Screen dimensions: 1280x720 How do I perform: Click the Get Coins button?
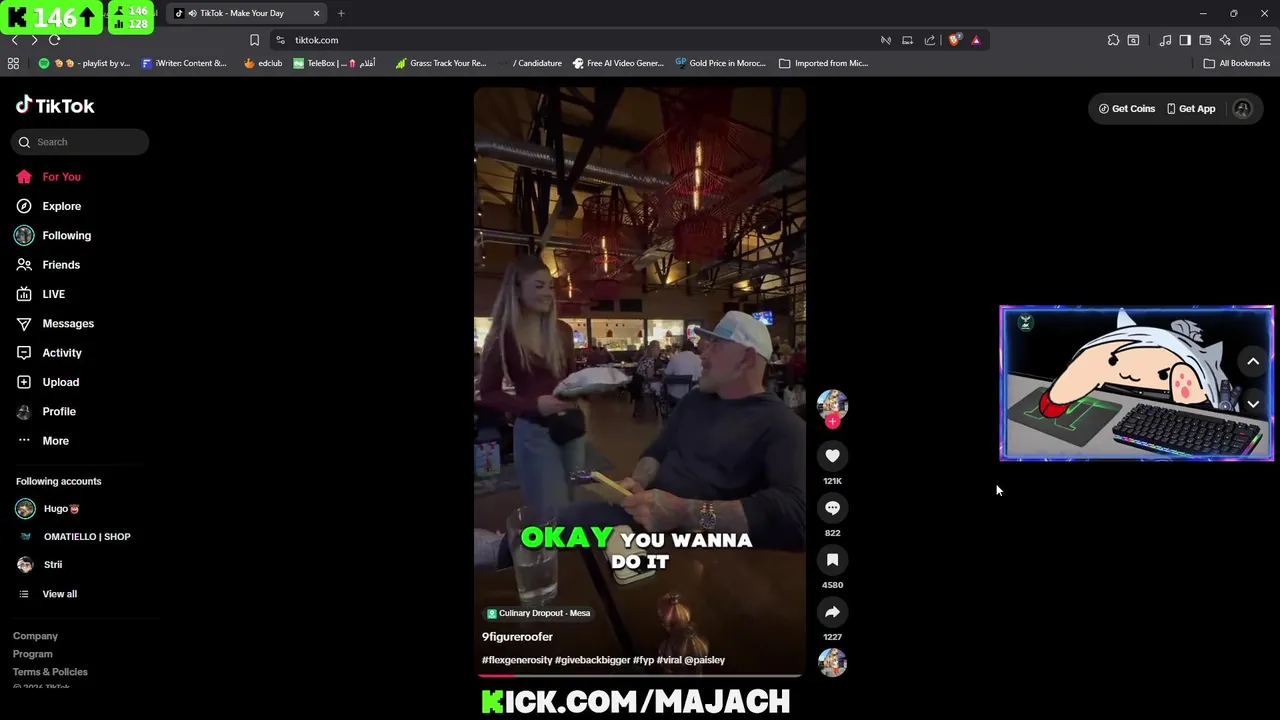[1127, 109]
